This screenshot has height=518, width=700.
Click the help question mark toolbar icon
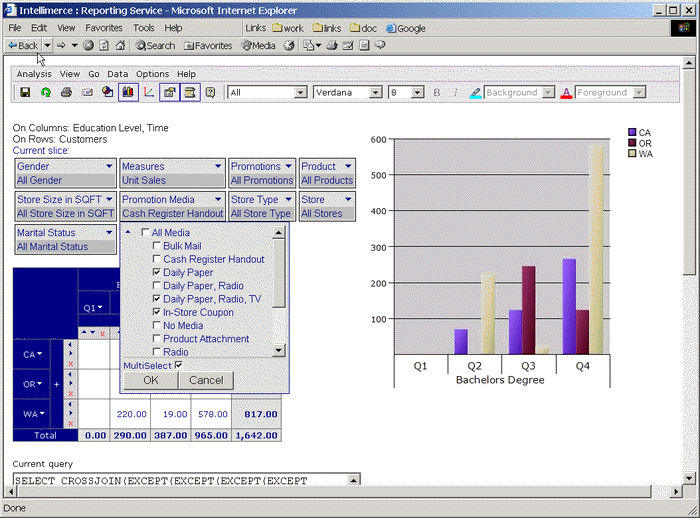pyautogui.click(x=210, y=92)
